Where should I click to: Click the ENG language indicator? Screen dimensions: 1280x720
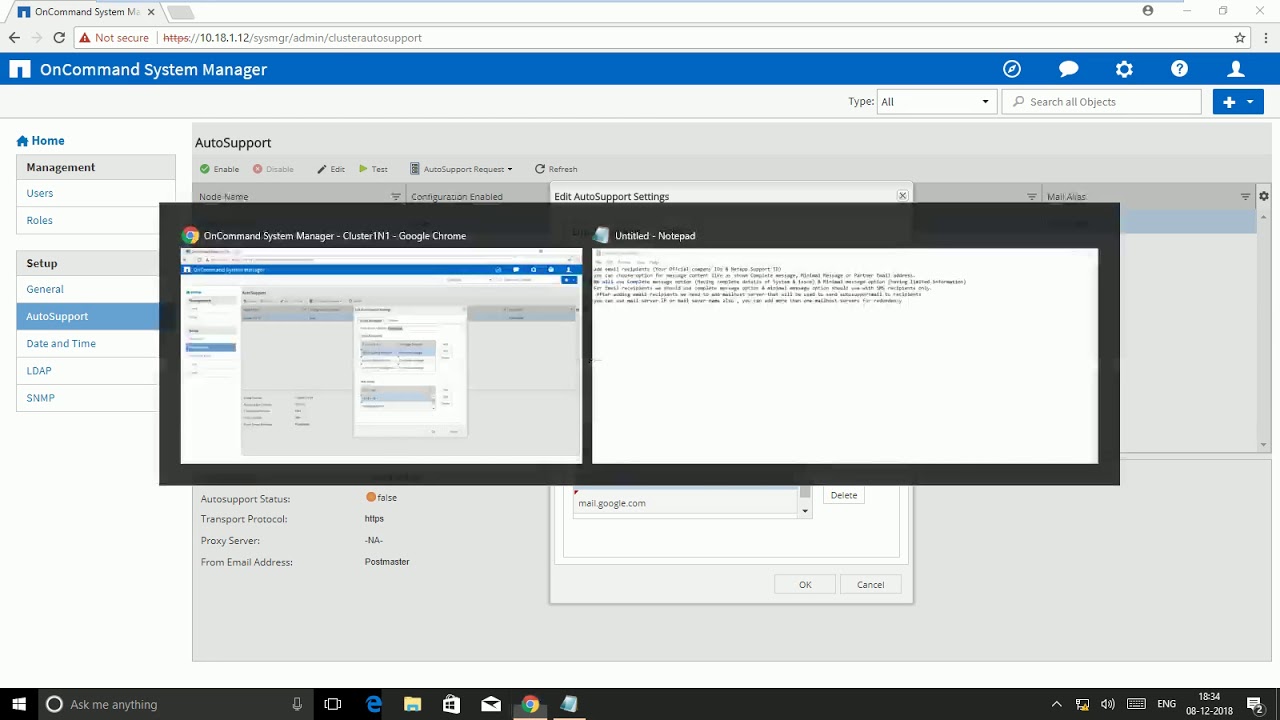click(x=1166, y=704)
